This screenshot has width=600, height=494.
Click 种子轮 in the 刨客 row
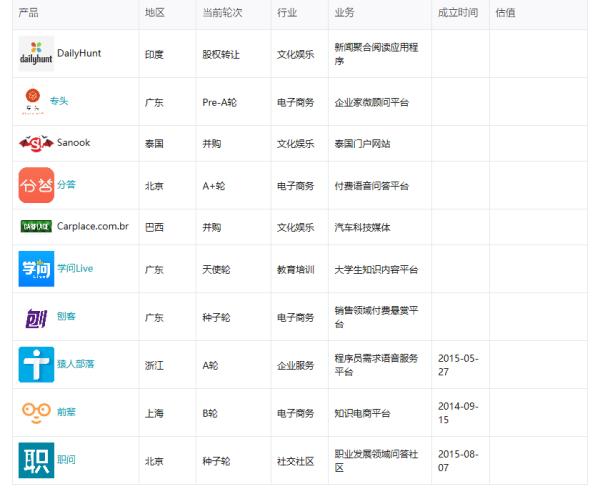[216, 318]
